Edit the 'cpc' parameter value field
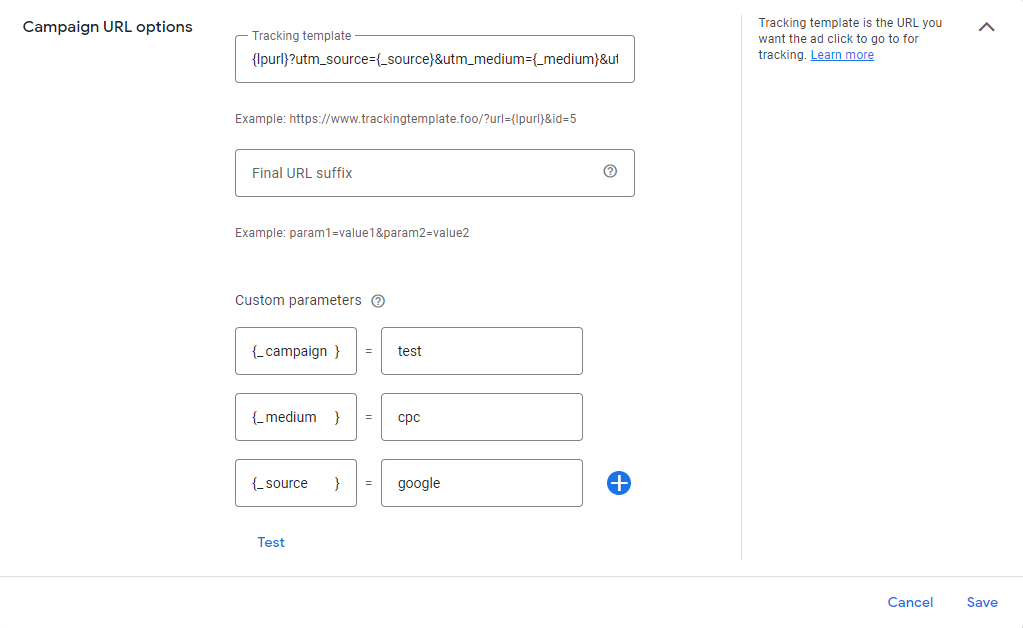The image size is (1023, 628). [482, 417]
